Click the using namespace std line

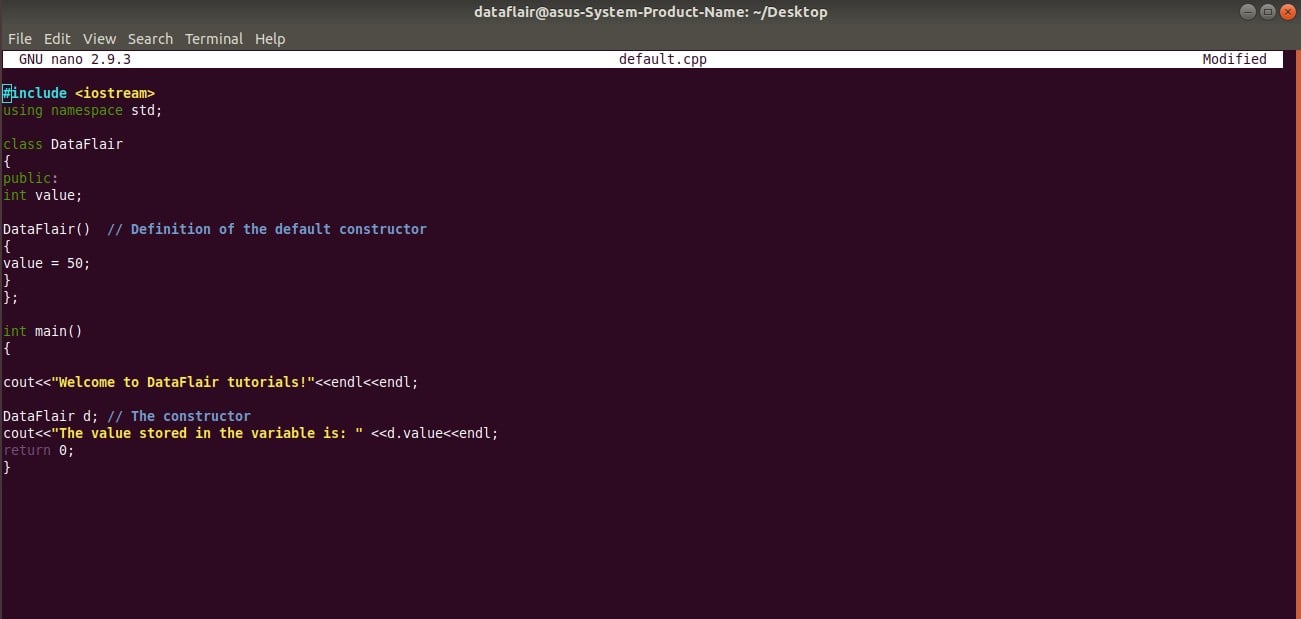[x=82, y=110]
